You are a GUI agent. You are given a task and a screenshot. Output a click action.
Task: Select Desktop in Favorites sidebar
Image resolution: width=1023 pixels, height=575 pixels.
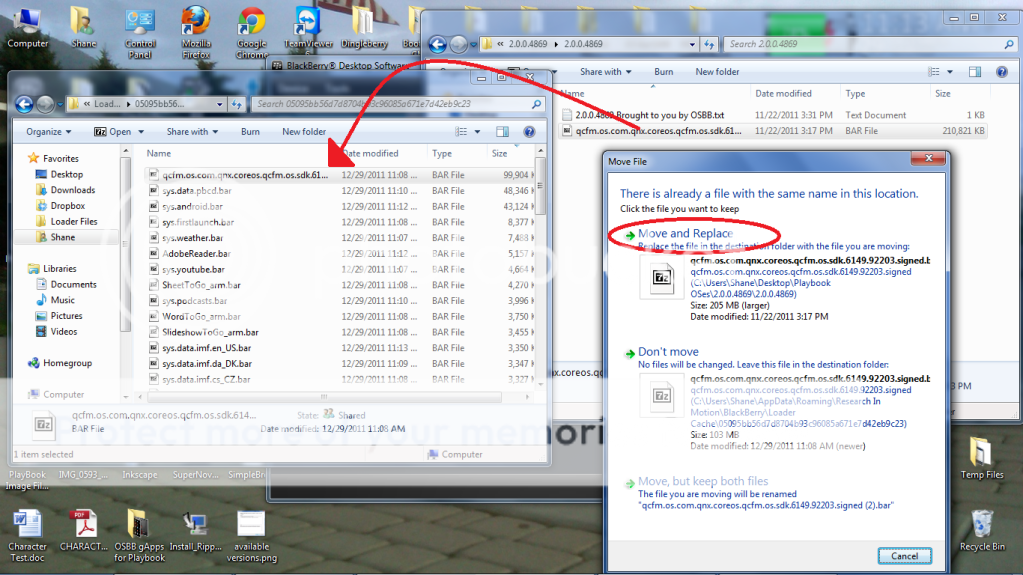[x=66, y=174]
